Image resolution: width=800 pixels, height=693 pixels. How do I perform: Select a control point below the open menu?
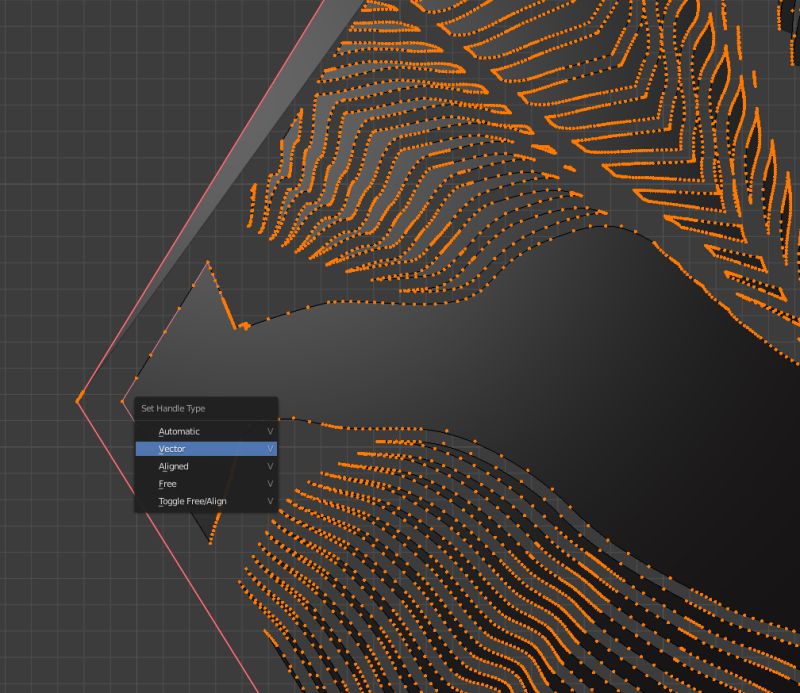pyautogui.click(x=212, y=545)
